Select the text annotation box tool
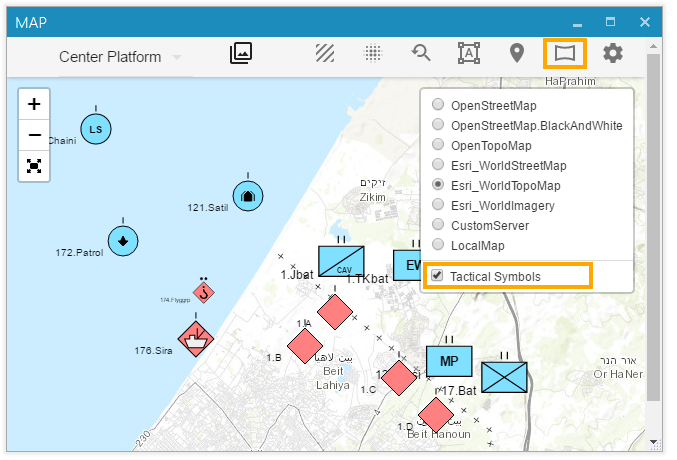 468,54
